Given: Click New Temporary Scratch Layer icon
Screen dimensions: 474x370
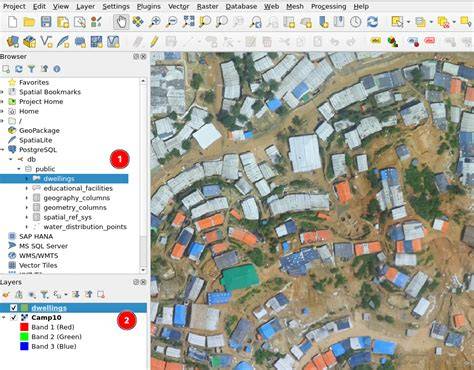Looking at the screenshot, I should pyautogui.click(x=80, y=42).
